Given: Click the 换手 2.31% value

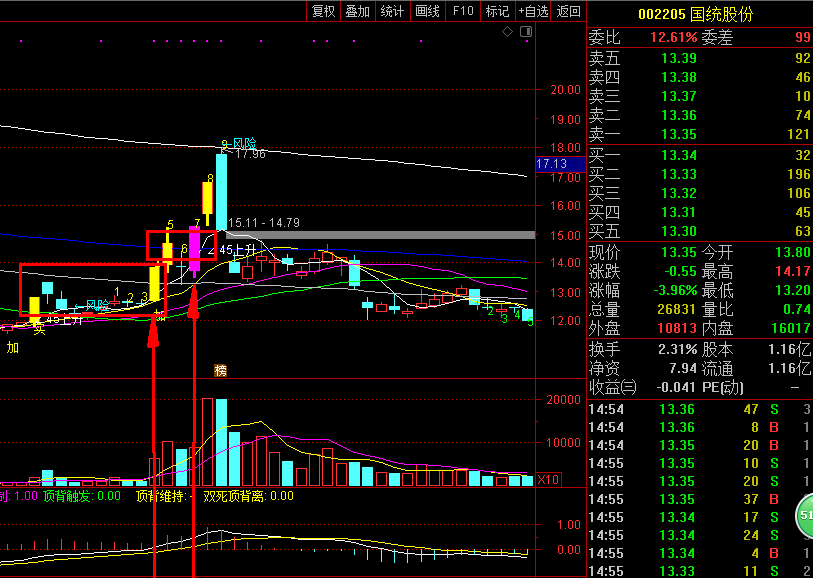Looking at the screenshot, I should pos(678,349).
